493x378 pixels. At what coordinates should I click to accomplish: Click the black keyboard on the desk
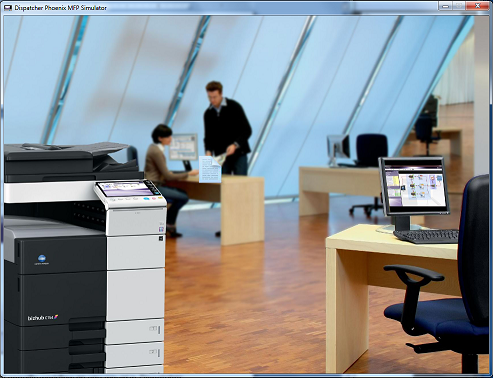pos(426,236)
